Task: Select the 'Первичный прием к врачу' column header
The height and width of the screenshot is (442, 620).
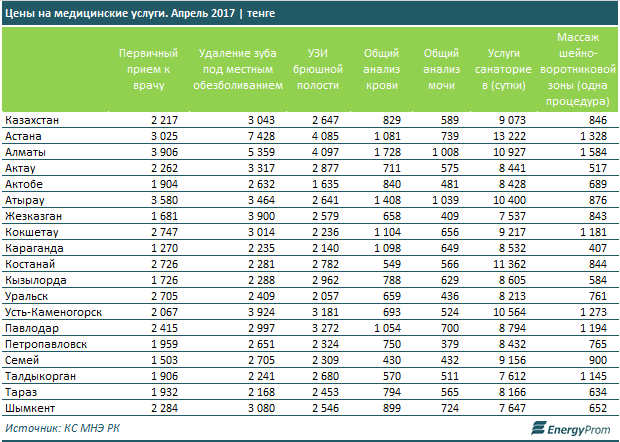Action: tap(149, 69)
